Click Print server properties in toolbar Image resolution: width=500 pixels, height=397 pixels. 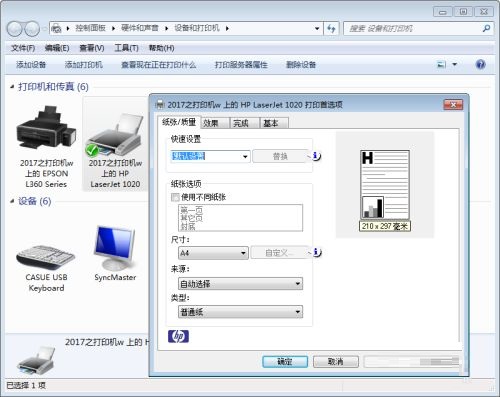[241, 65]
